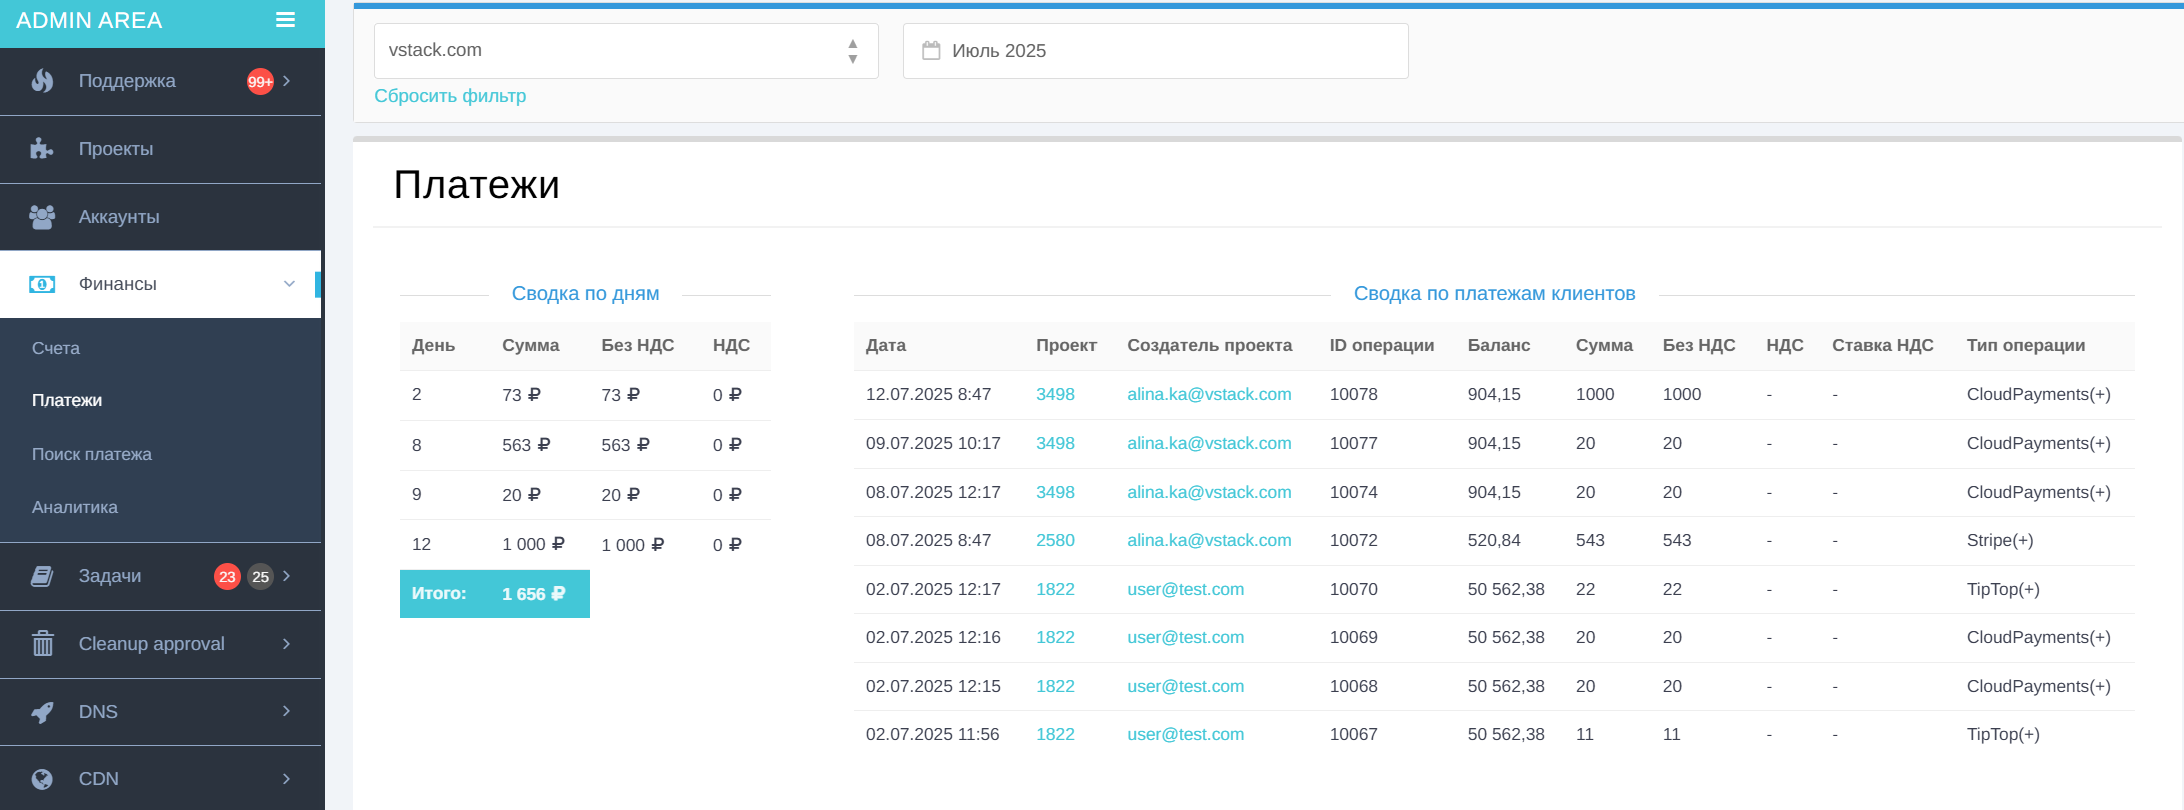Click the globe icon for CDN

[42, 779]
